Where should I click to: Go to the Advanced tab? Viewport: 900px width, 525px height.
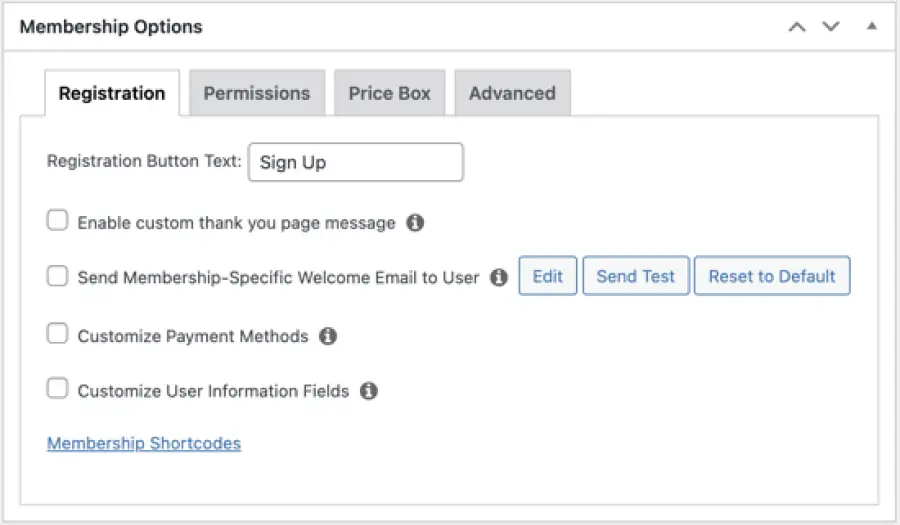pos(513,93)
